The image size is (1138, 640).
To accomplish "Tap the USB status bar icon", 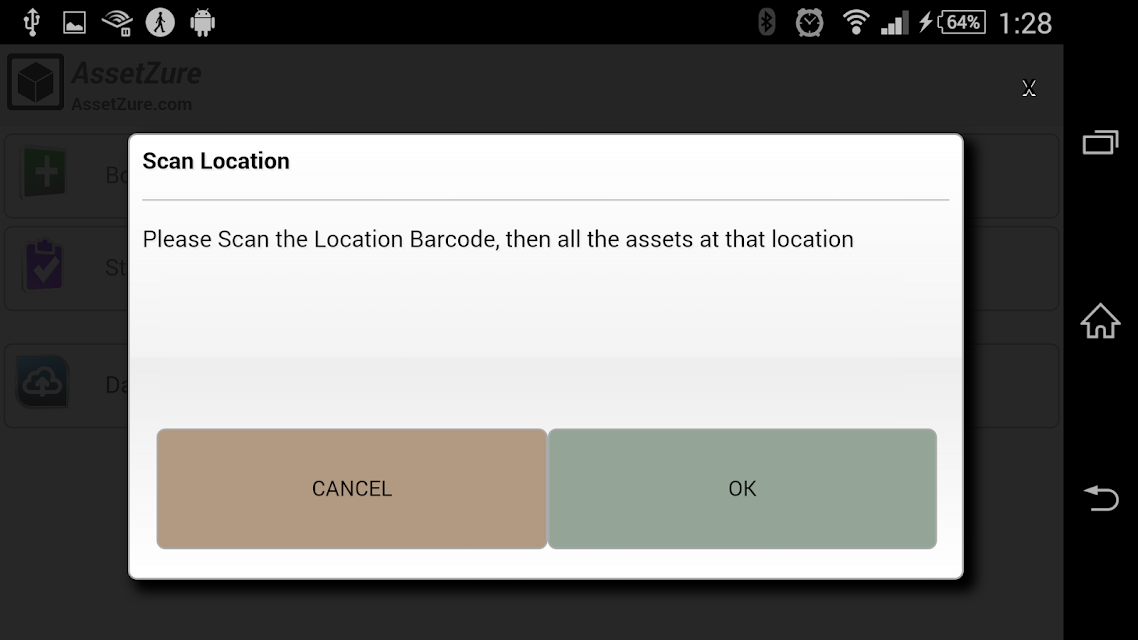I will click(31, 22).
